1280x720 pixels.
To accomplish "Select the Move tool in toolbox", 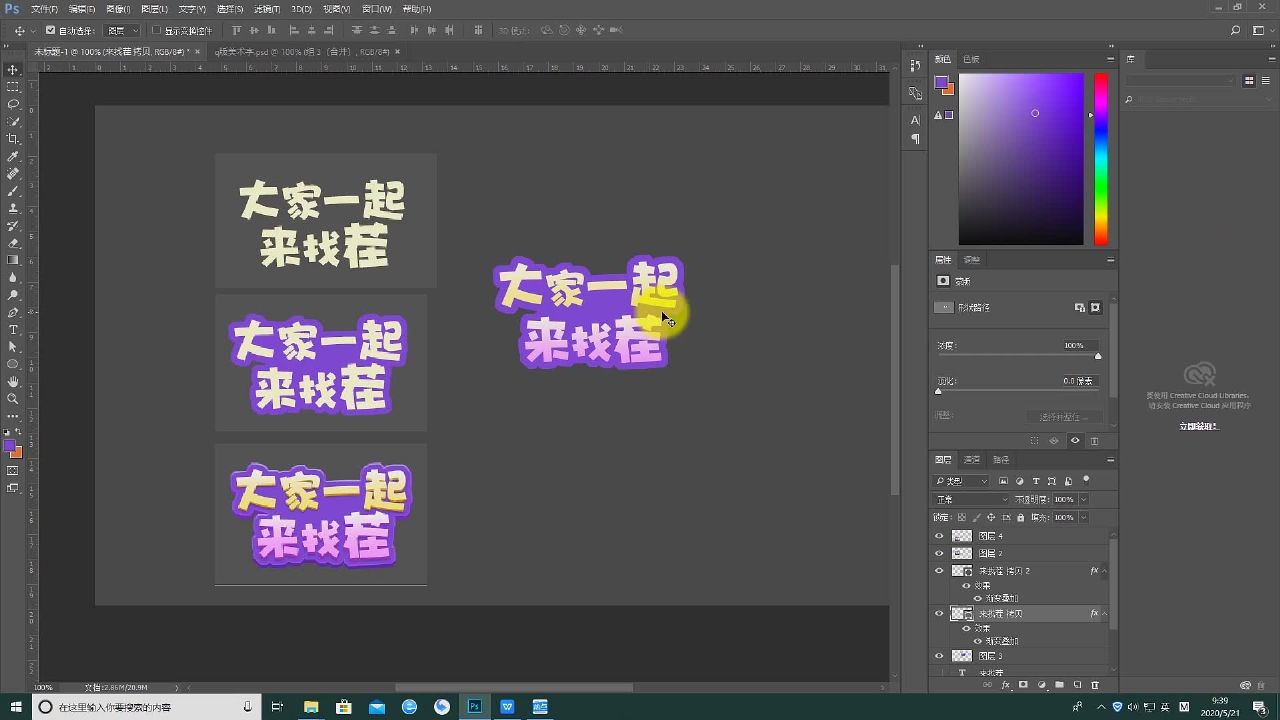I will [13, 70].
